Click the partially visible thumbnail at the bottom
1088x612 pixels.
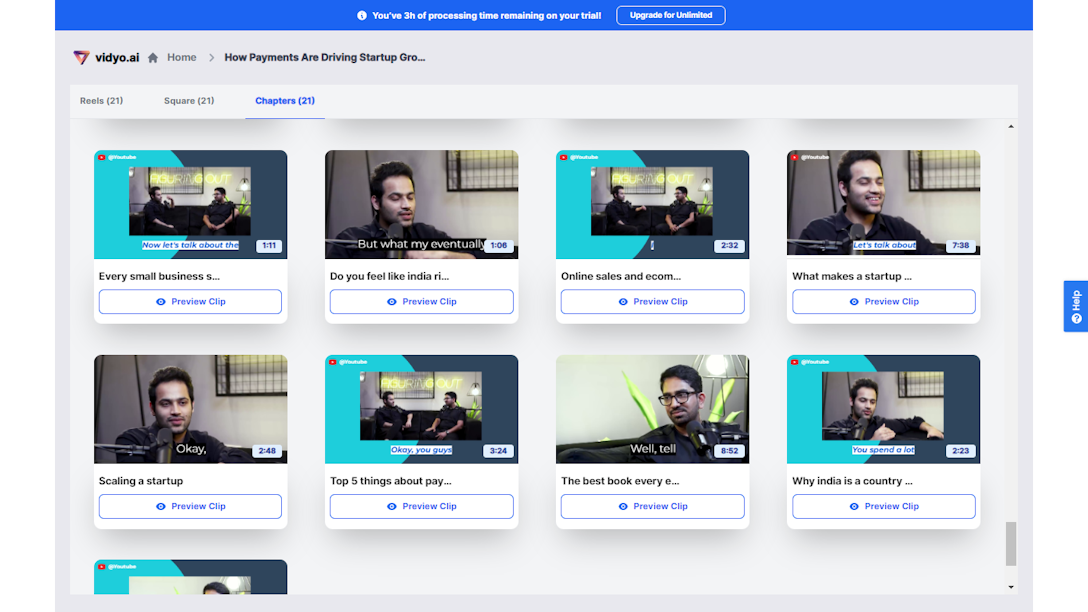tap(190, 580)
